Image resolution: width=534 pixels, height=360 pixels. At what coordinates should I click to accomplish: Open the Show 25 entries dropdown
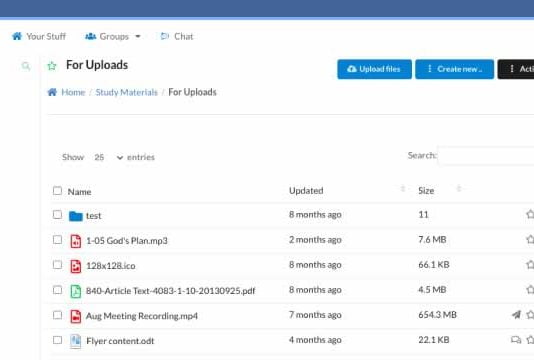pos(108,157)
